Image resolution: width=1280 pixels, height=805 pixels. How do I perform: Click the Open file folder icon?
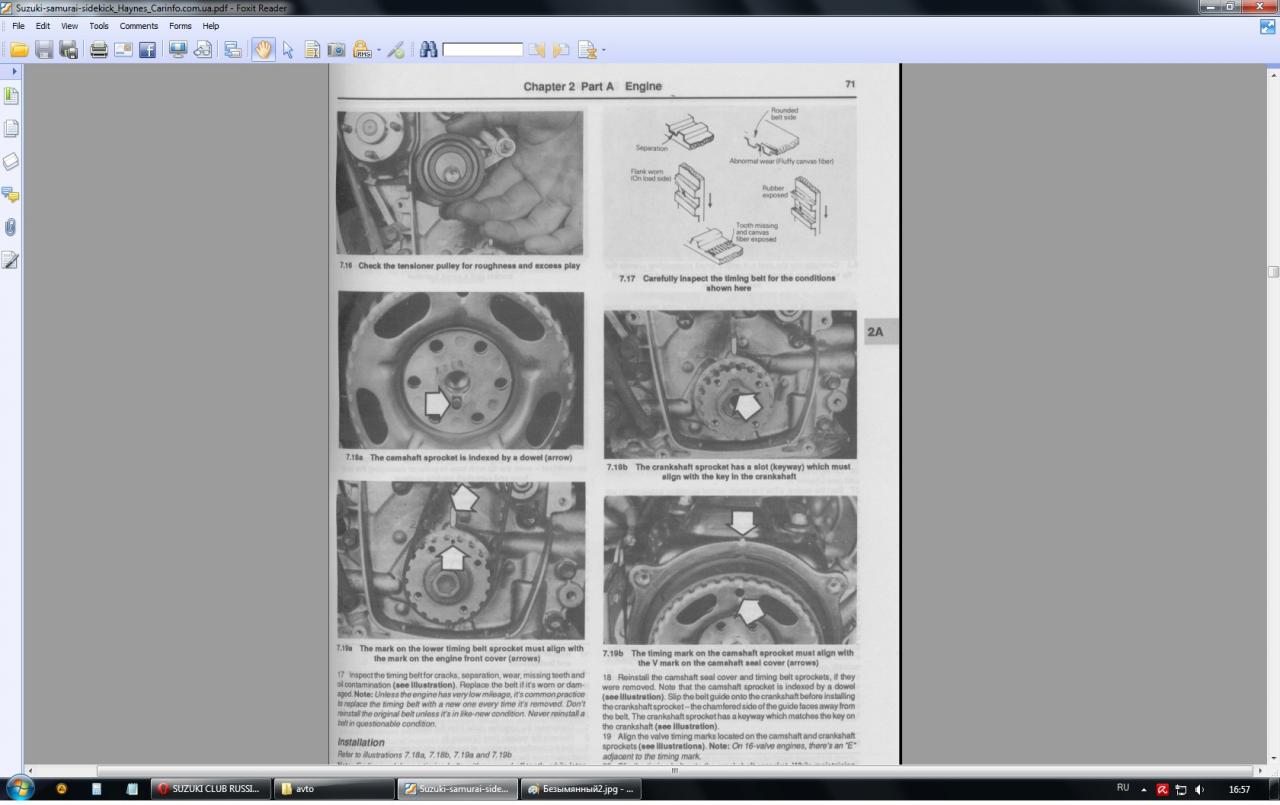[19, 49]
